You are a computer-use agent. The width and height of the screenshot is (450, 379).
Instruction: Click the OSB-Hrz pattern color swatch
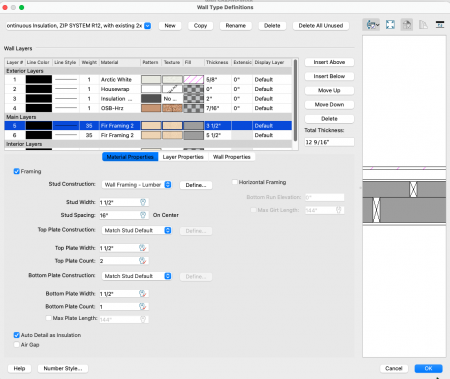151,108
